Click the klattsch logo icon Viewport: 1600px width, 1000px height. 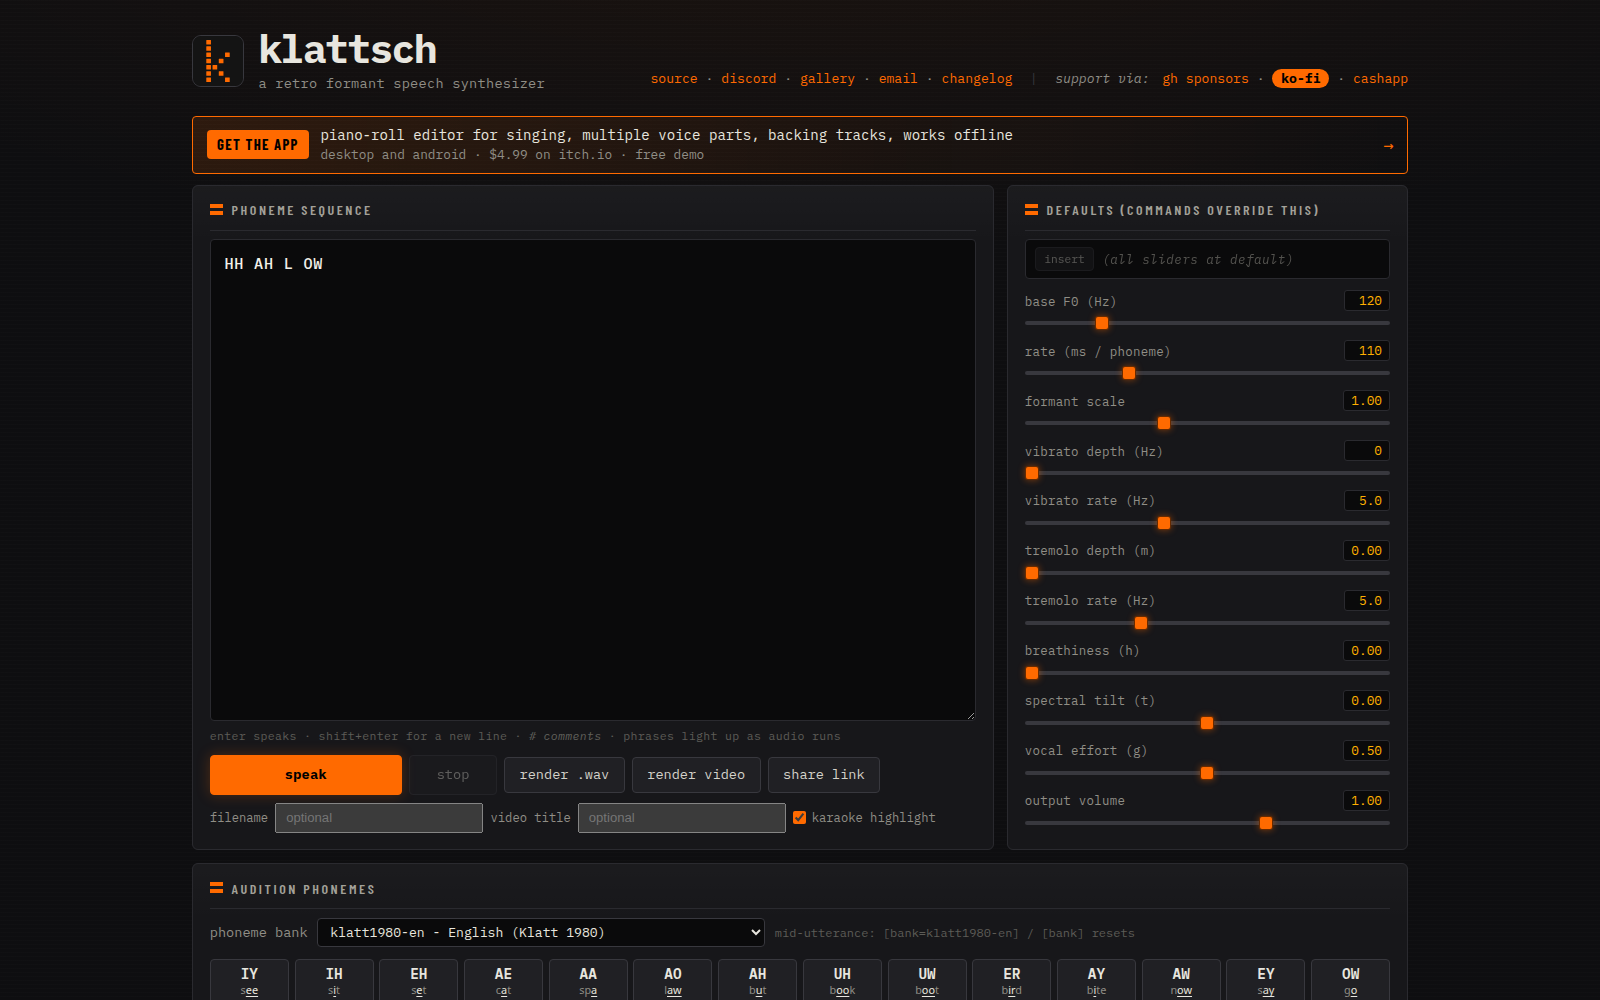[x=218, y=61]
